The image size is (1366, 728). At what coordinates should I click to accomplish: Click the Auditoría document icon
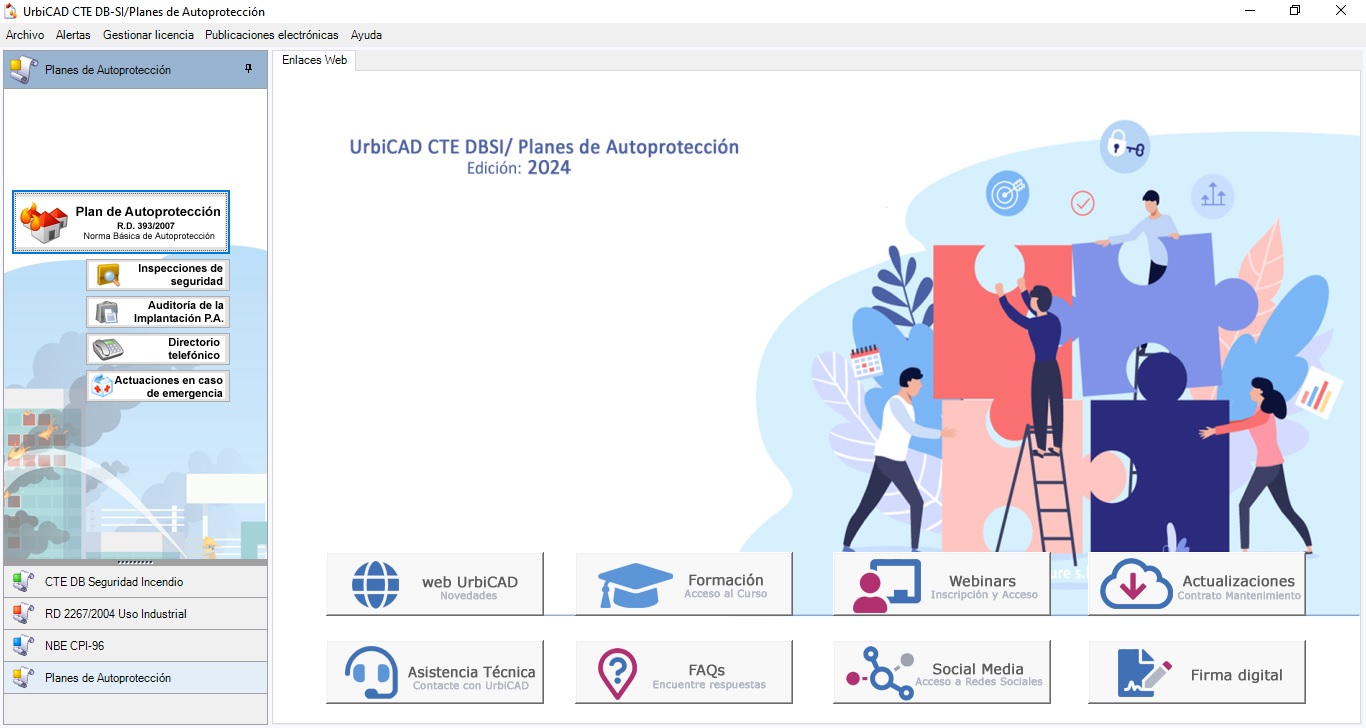tap(107, 312)
